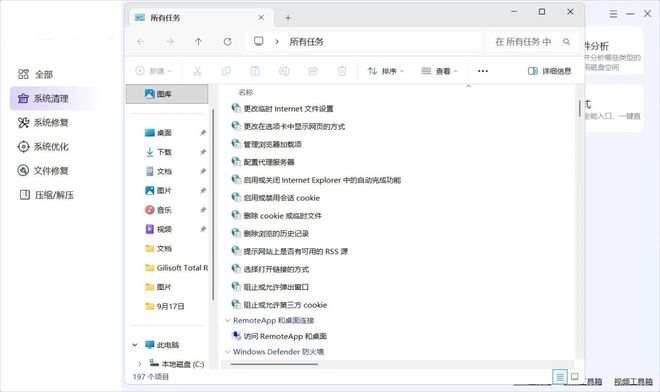Expand 本地磁盘 (C:) in navigation pane
This screenshot has height=392, width=660.
[x=140, y=364]
